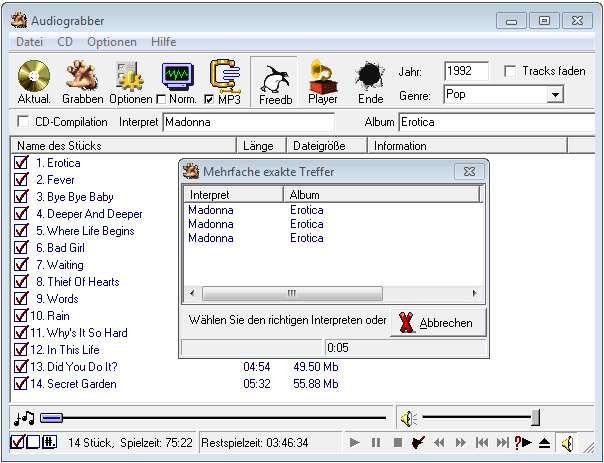604x463 pixels.
Task: Click the eject button in playback bar
Action: pos(544,443)
